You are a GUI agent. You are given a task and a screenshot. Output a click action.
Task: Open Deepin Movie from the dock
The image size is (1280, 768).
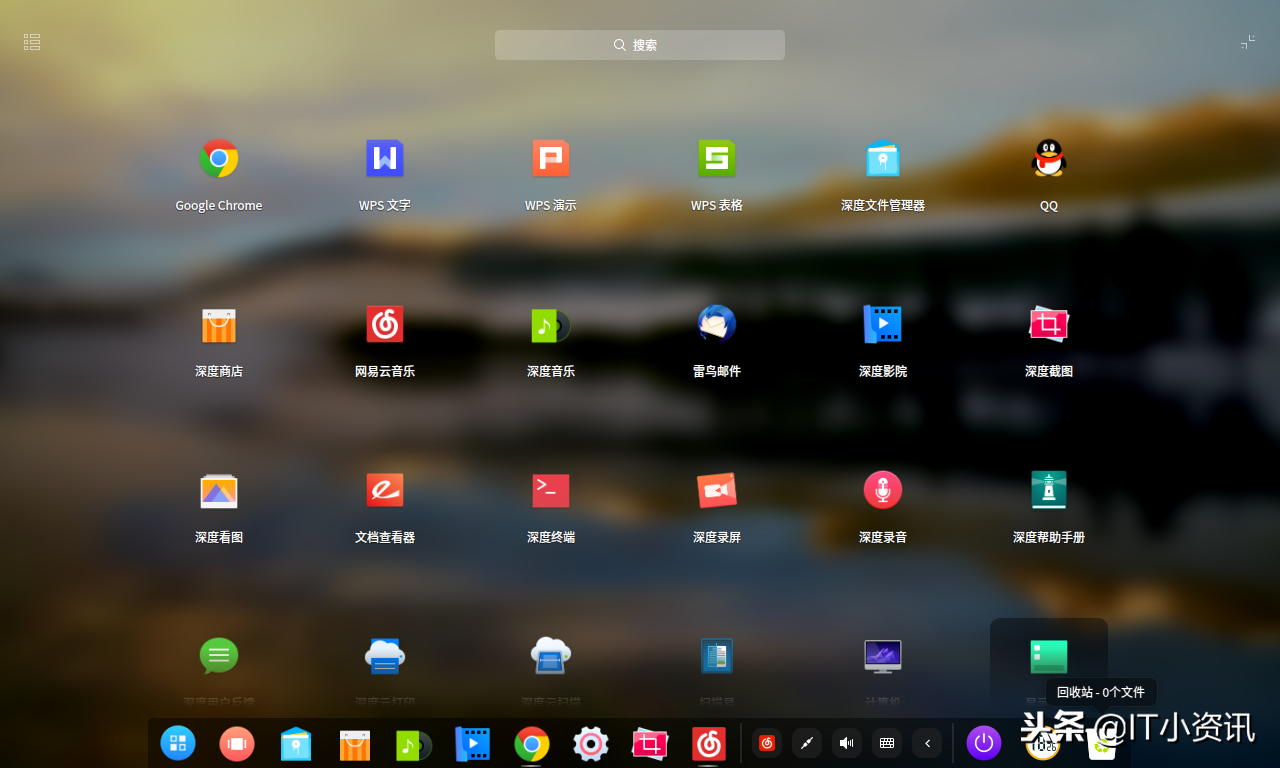(473, 744)
